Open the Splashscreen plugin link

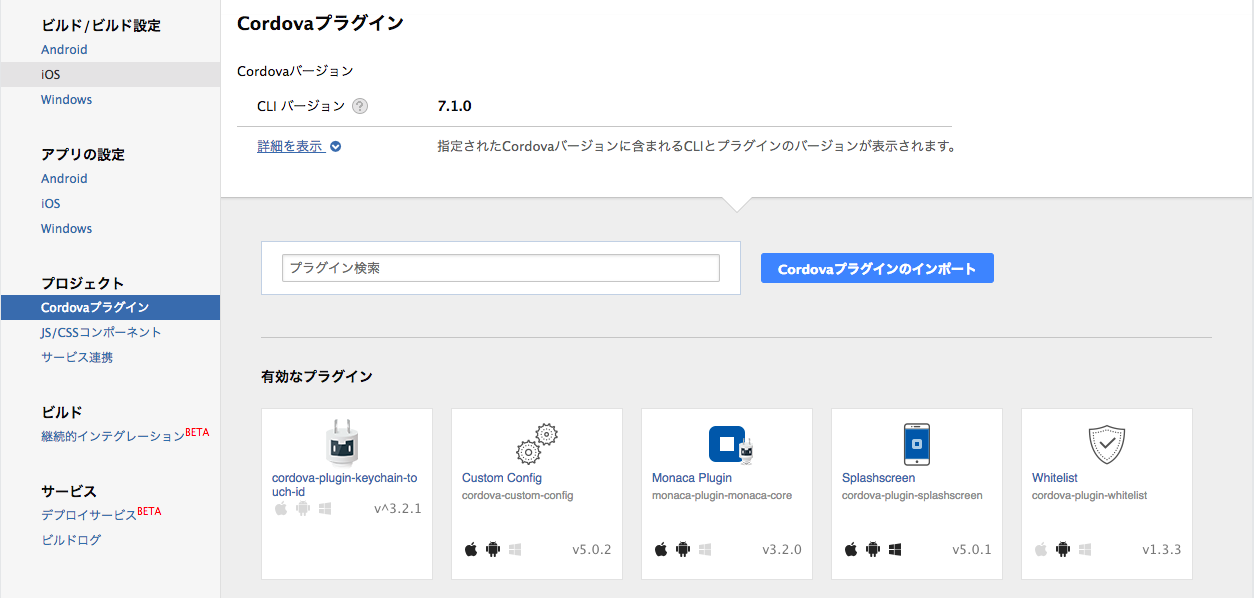tap(878, 478)
